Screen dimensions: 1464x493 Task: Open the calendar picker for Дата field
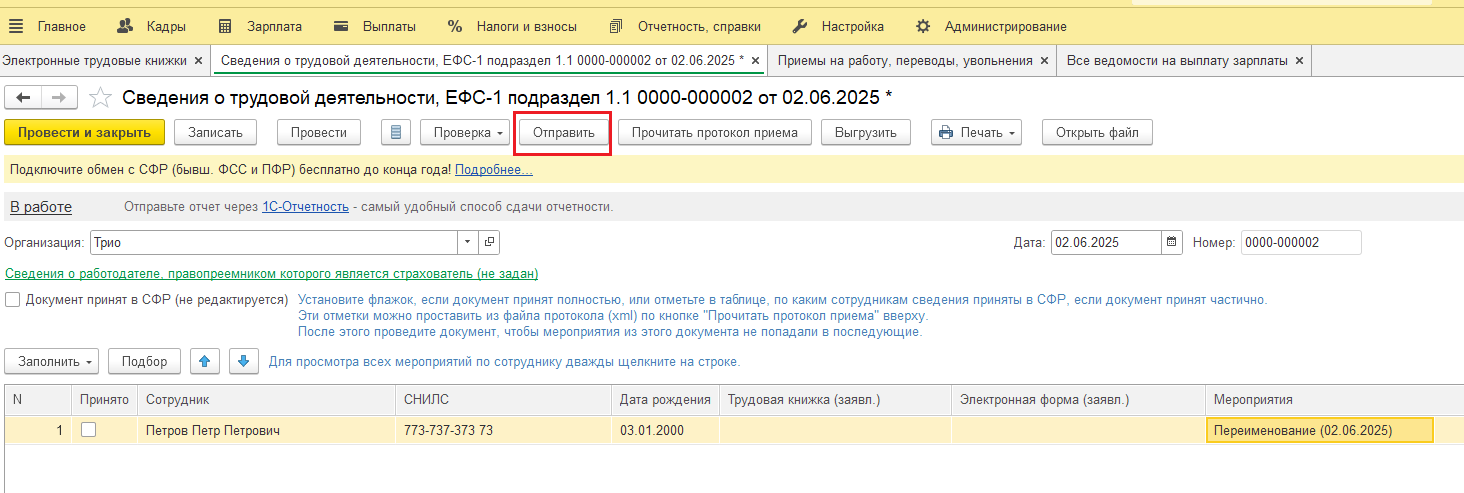(x=1171, y=242)
